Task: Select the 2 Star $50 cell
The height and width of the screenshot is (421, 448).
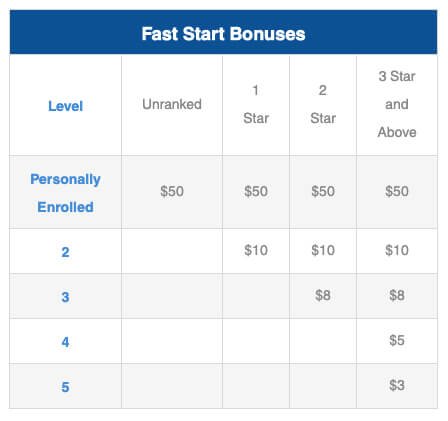Action: [323, 191]
